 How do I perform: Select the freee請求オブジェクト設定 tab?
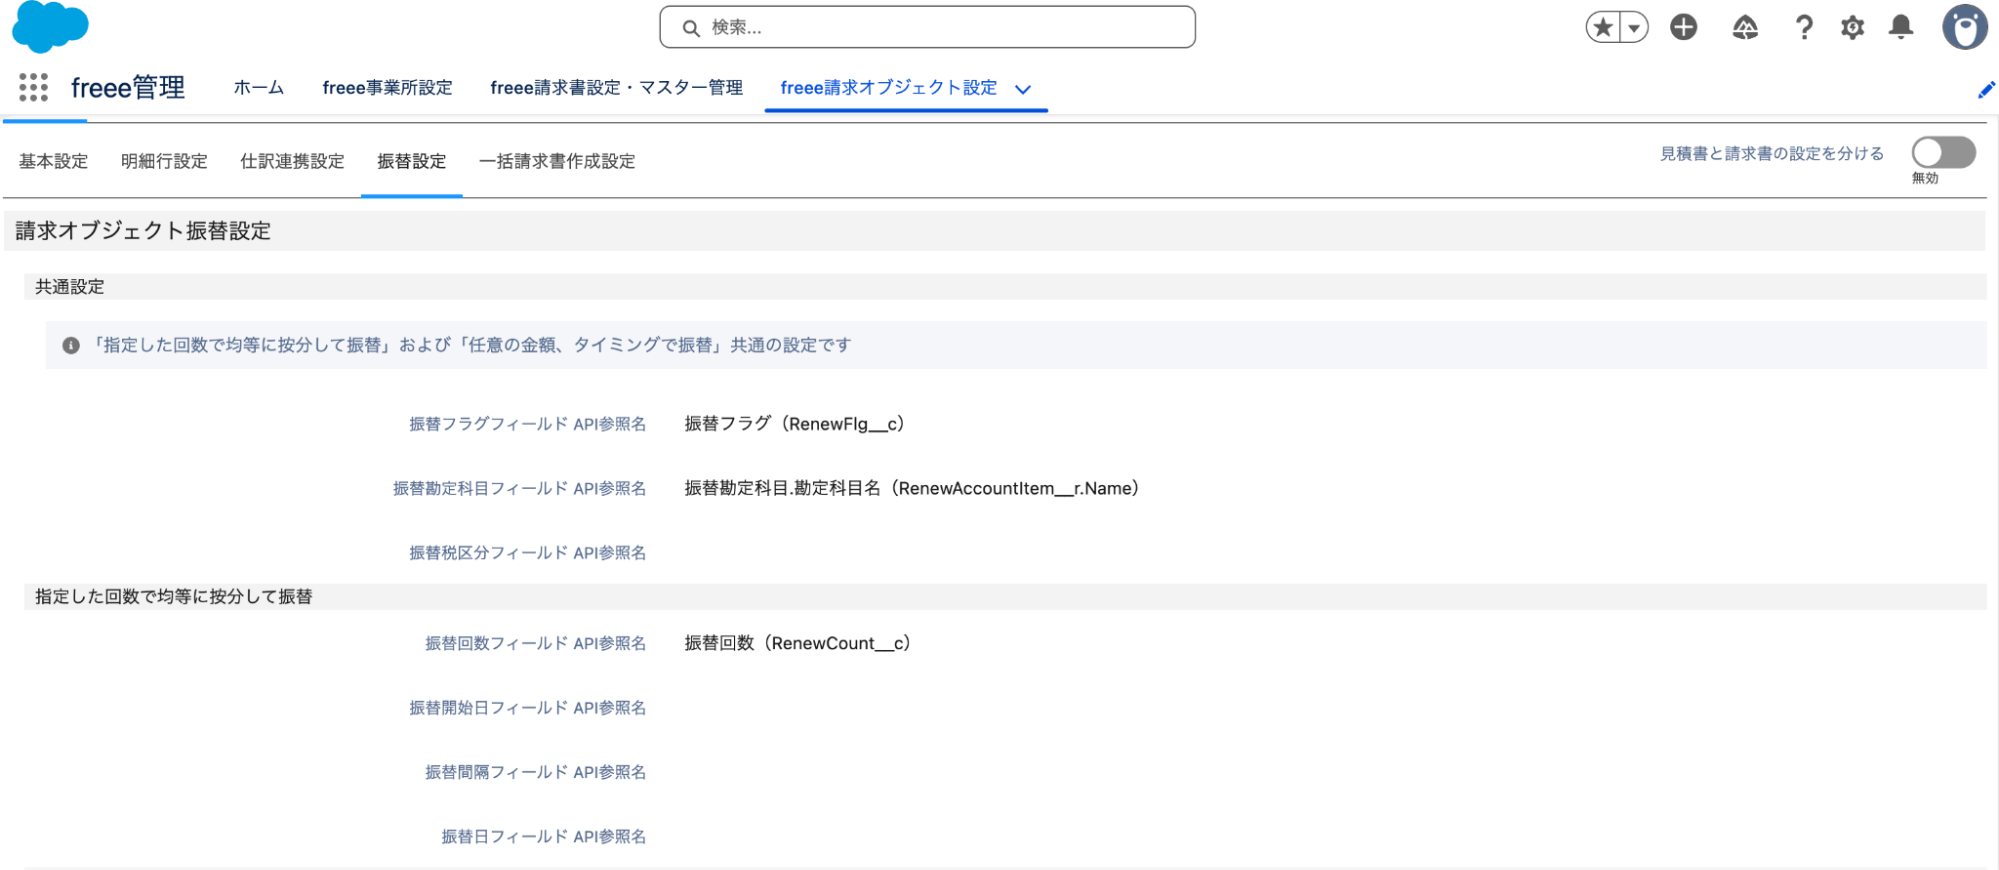coord(888,88)
